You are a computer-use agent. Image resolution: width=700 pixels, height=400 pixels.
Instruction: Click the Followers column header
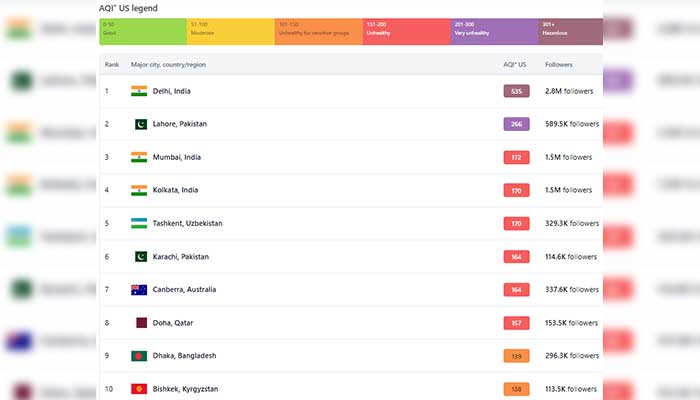tap(559, 65)
